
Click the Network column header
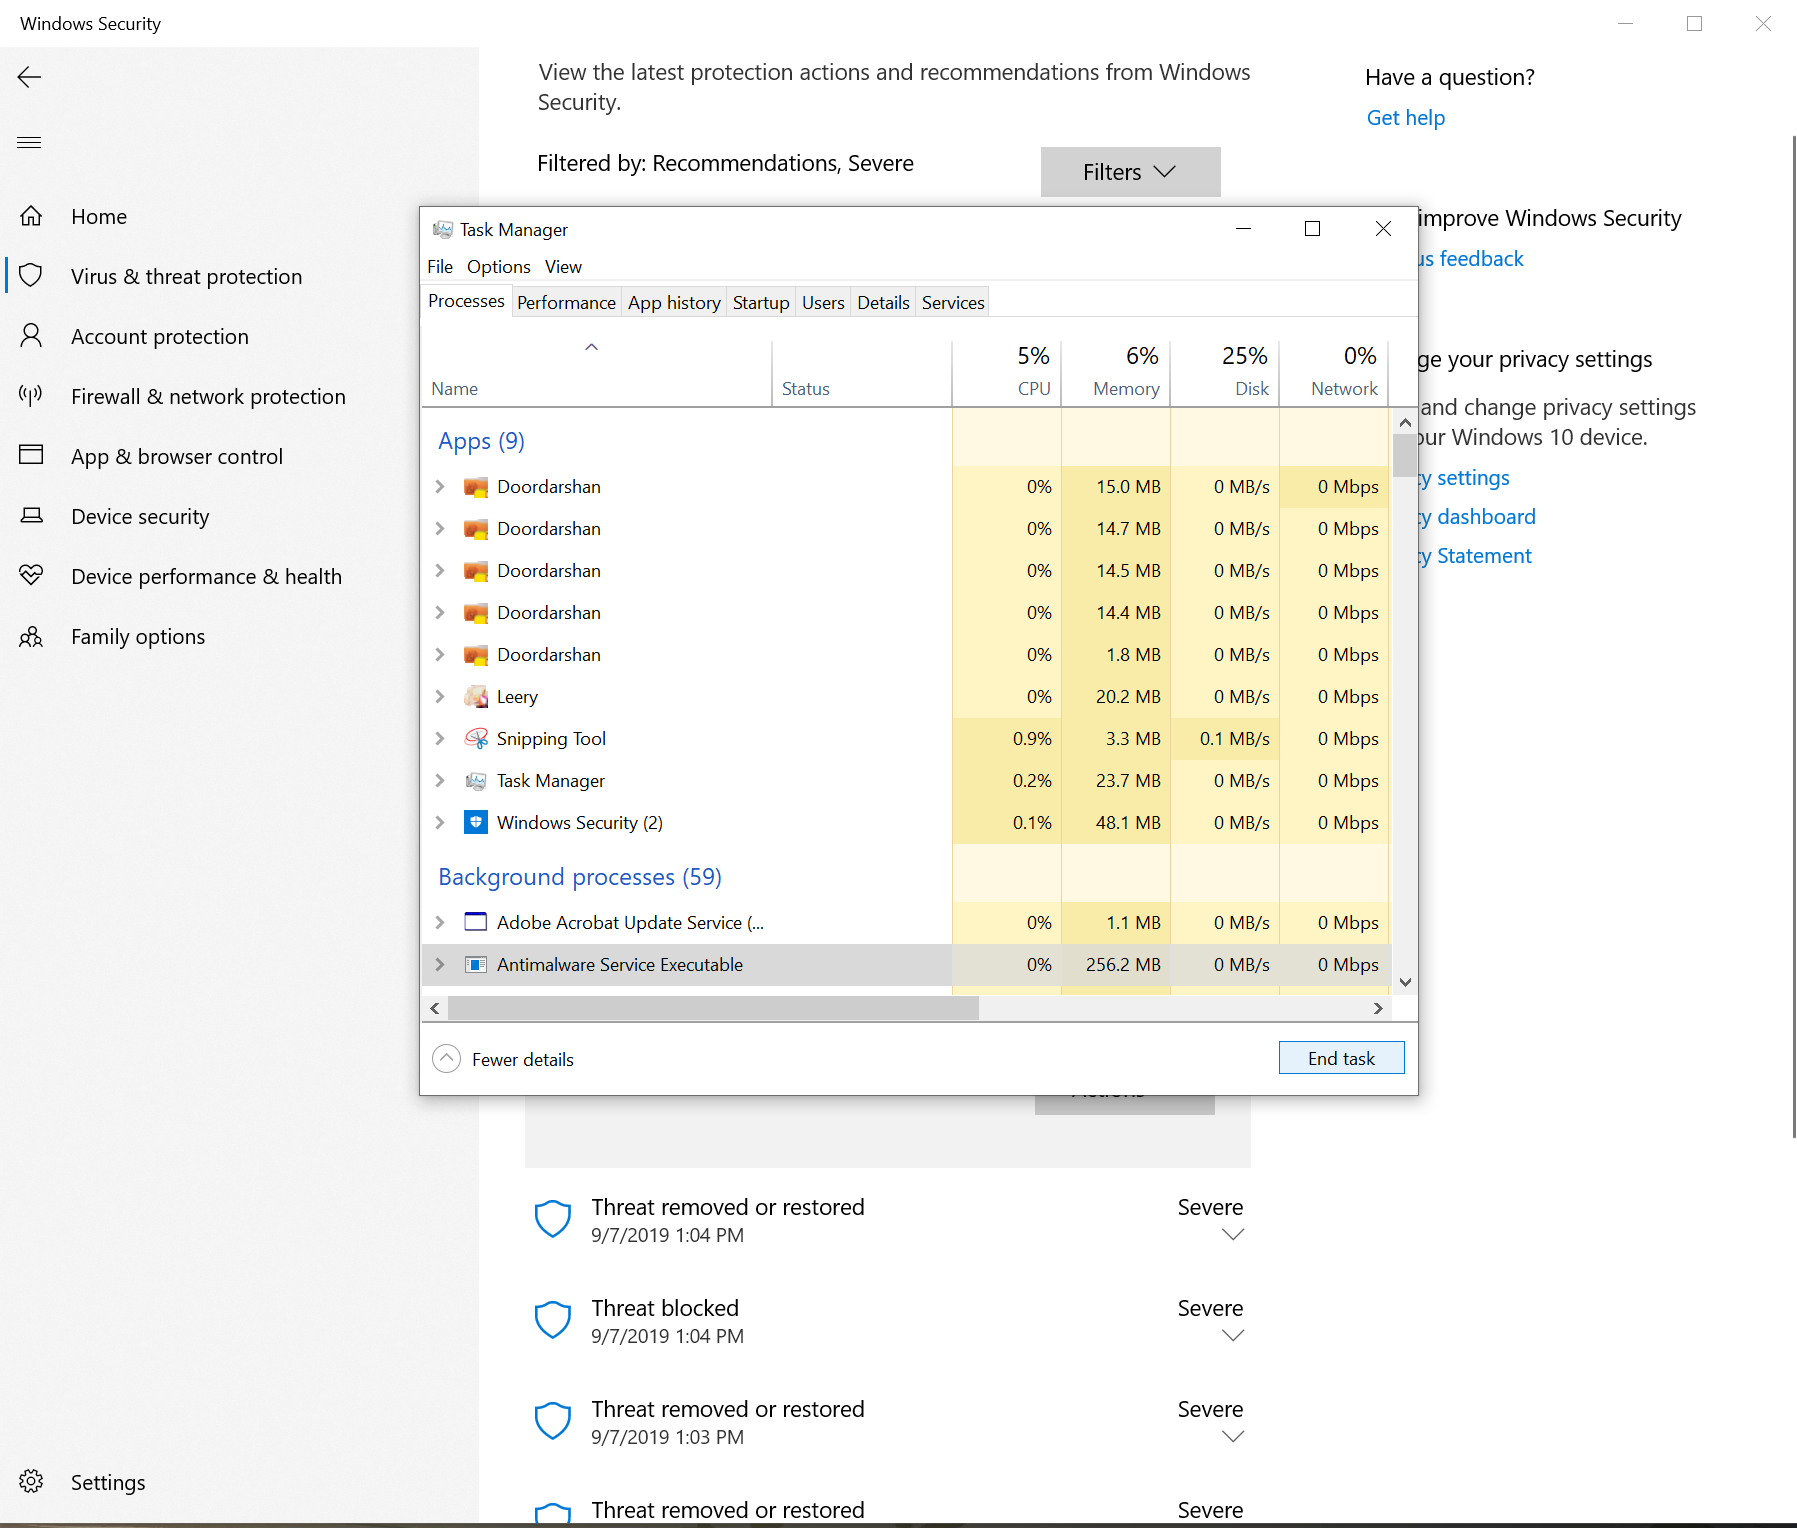pyautogui.click(x=1334, y=372)
